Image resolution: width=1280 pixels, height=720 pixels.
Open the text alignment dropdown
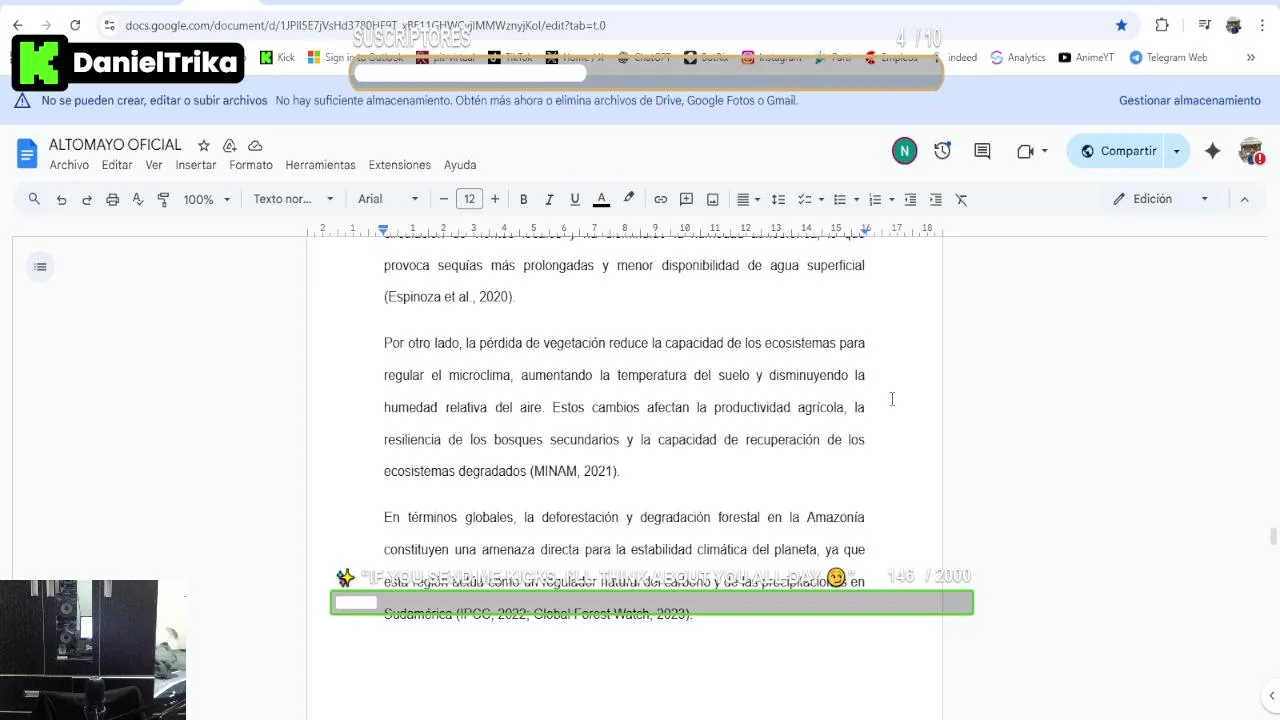pos(748,199)
